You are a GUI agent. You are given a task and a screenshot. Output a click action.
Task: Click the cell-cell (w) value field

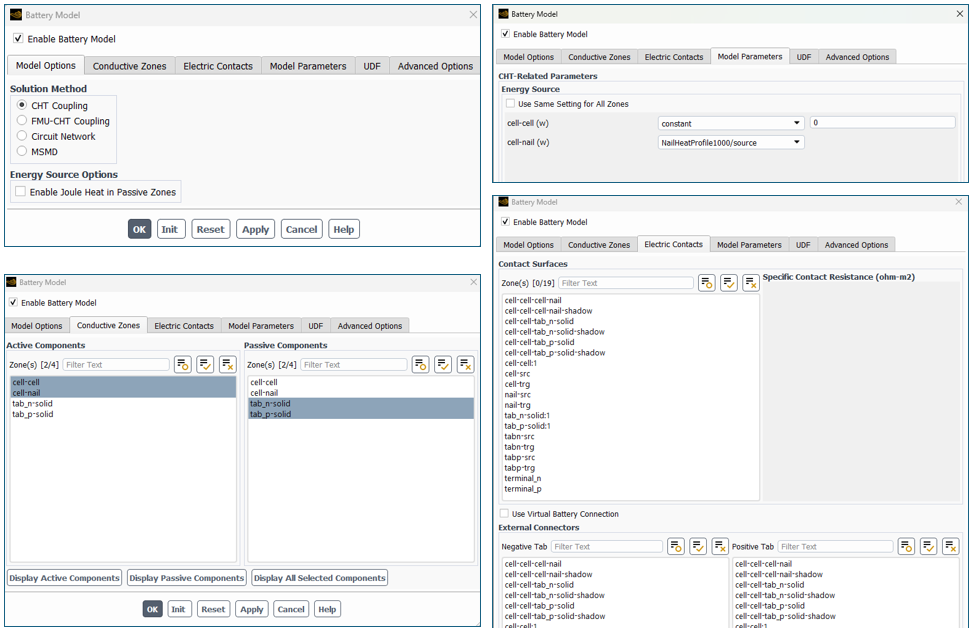(x=882, y=123)
